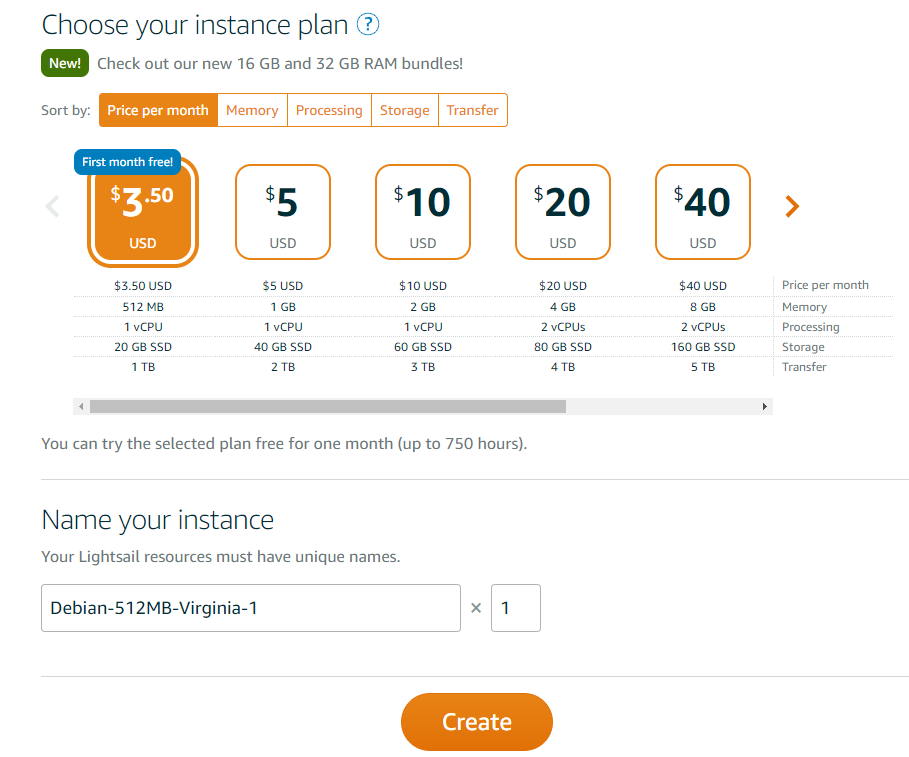Image resolution: width=909 pixels, height=757 pixels.
Task: Sort plans by Transfer
Action: click(x=472, y=110)
